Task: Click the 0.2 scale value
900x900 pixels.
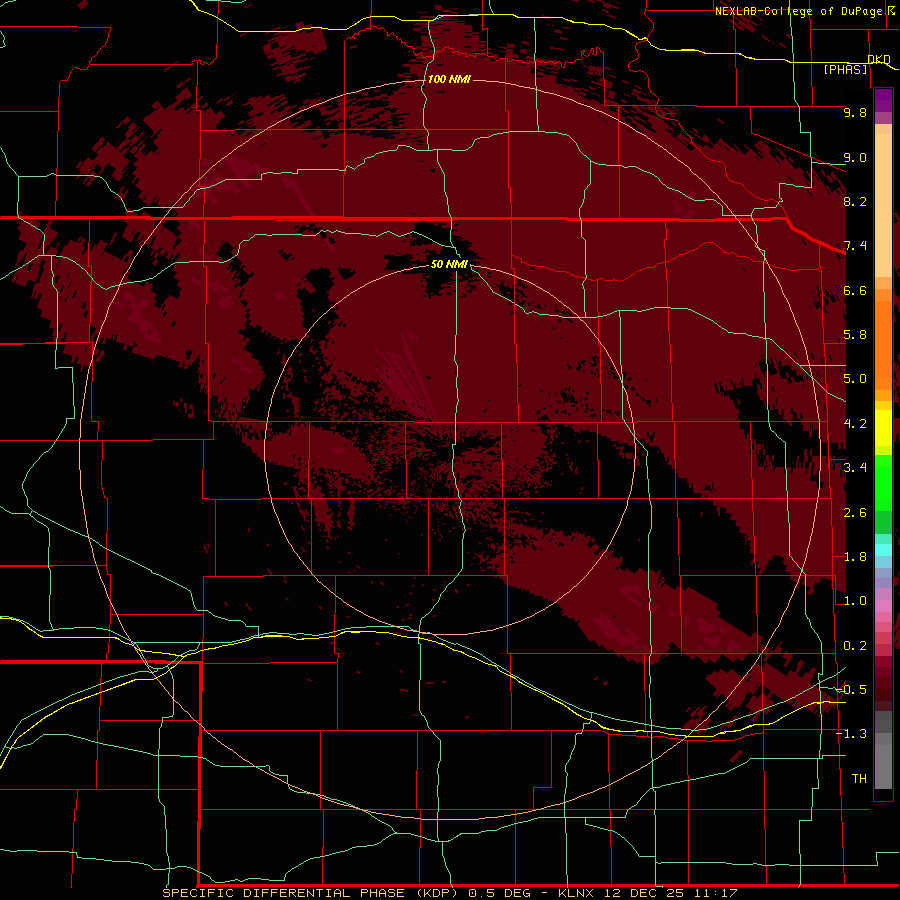Action: click(855, 646)
